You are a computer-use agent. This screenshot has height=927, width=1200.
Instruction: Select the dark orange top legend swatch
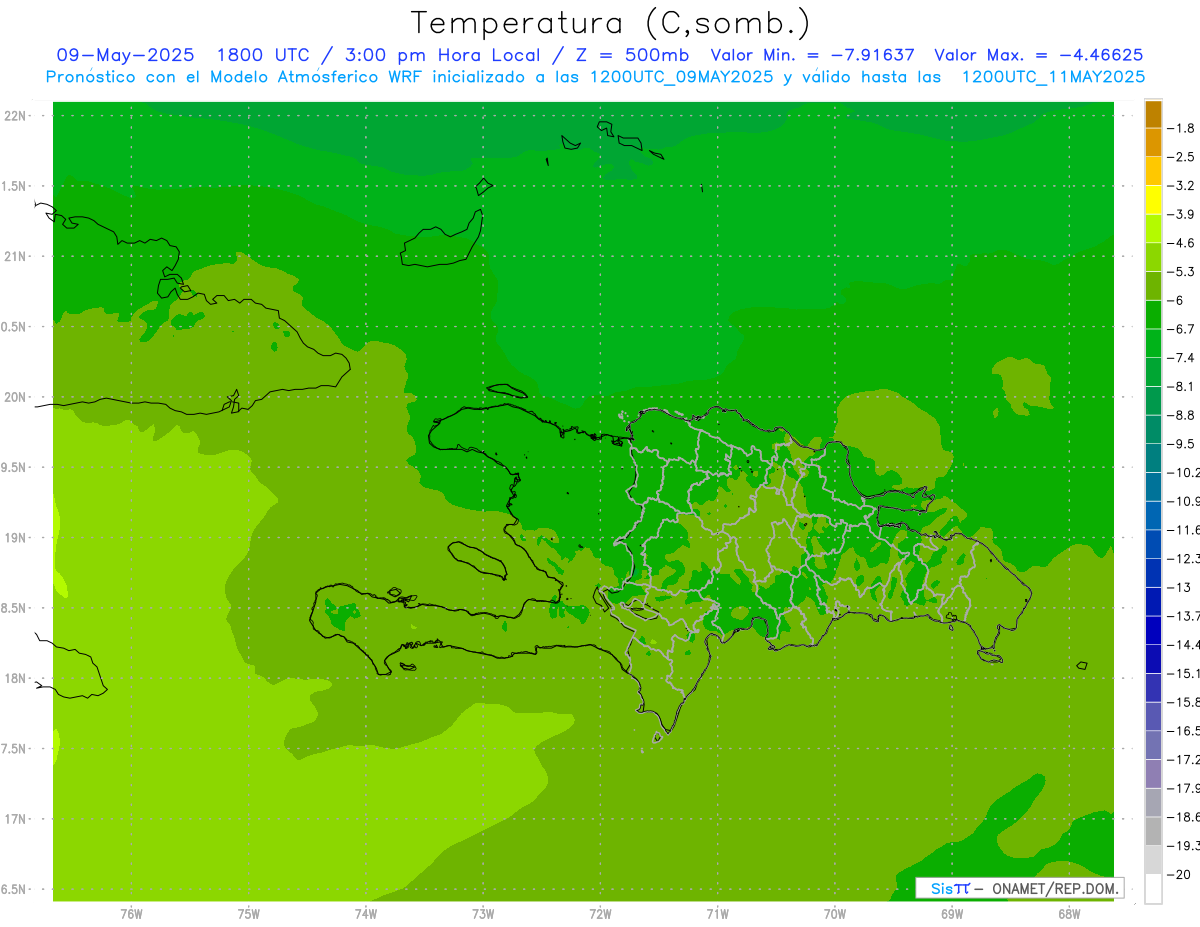[x=1153, y=114]
